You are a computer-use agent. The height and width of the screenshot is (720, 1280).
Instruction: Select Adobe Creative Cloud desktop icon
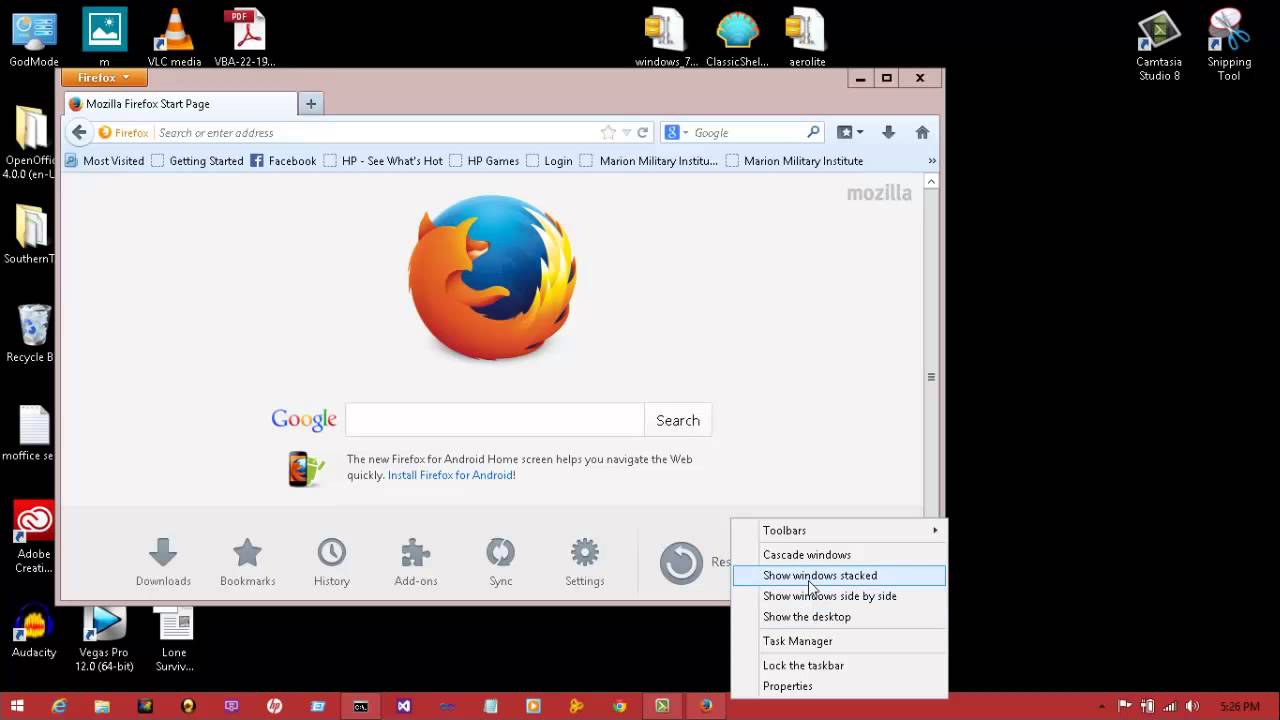coord(34,538)
